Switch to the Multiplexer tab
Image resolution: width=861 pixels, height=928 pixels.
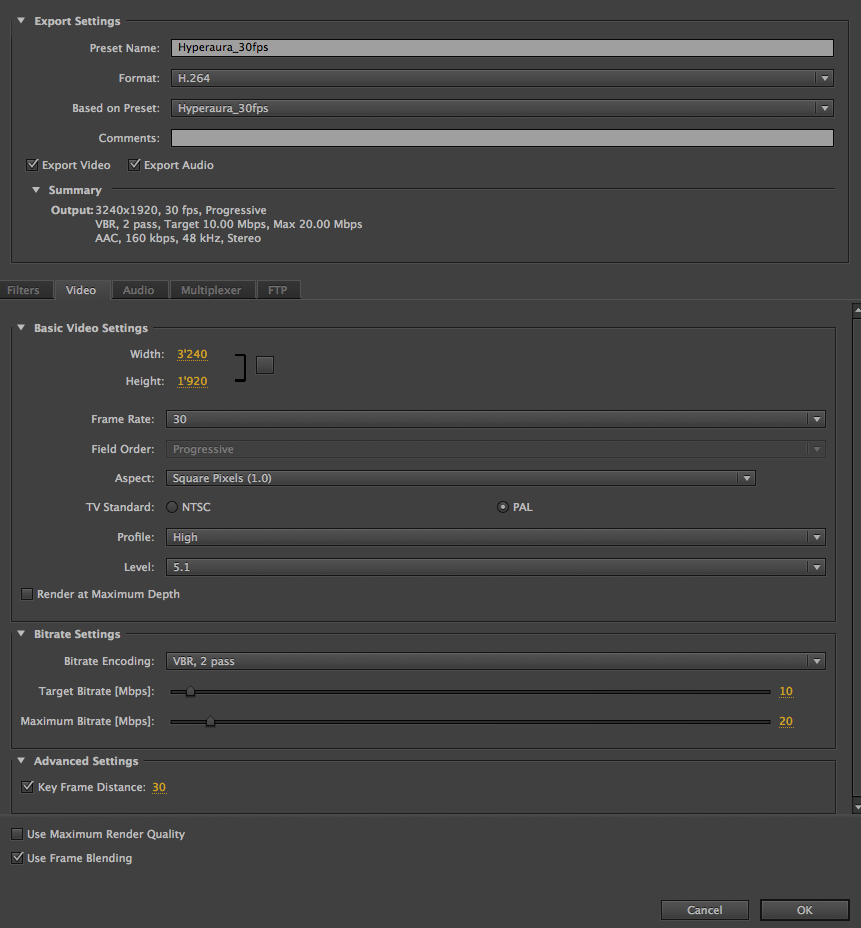tap(211, 290)
